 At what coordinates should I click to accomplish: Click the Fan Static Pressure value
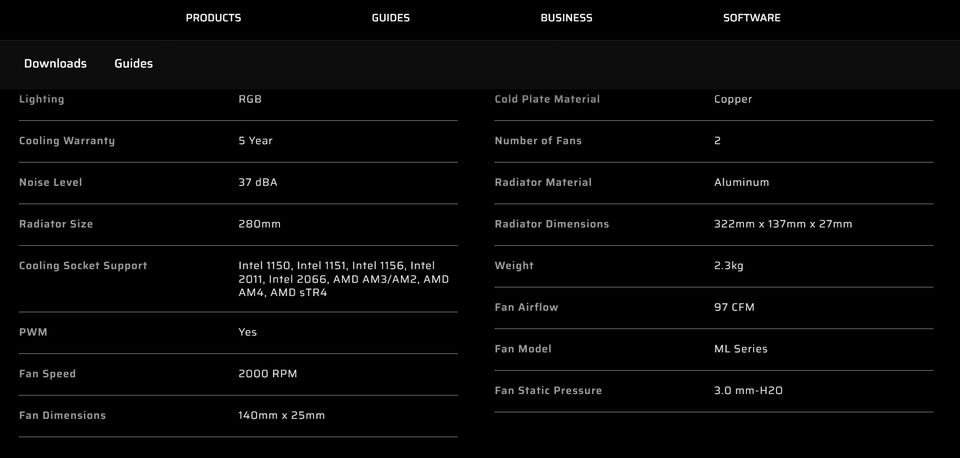click(748, 391)
